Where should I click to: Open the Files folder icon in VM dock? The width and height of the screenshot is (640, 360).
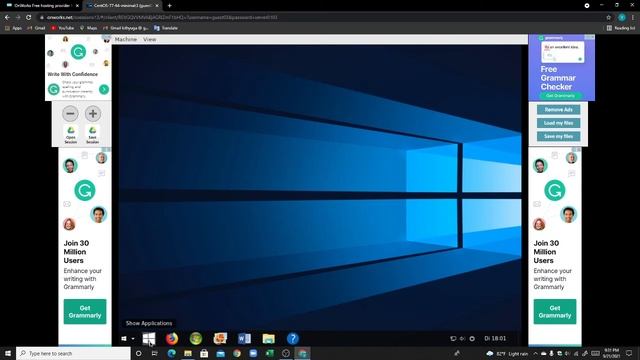(x=269, y=338)
